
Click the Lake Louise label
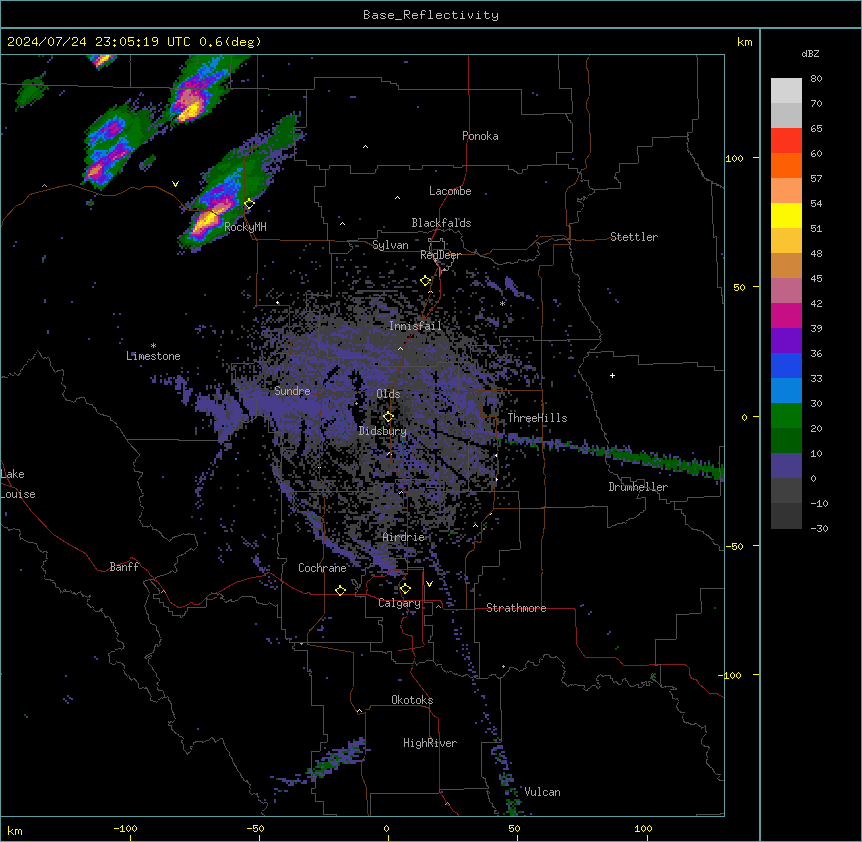click(18, 484)
